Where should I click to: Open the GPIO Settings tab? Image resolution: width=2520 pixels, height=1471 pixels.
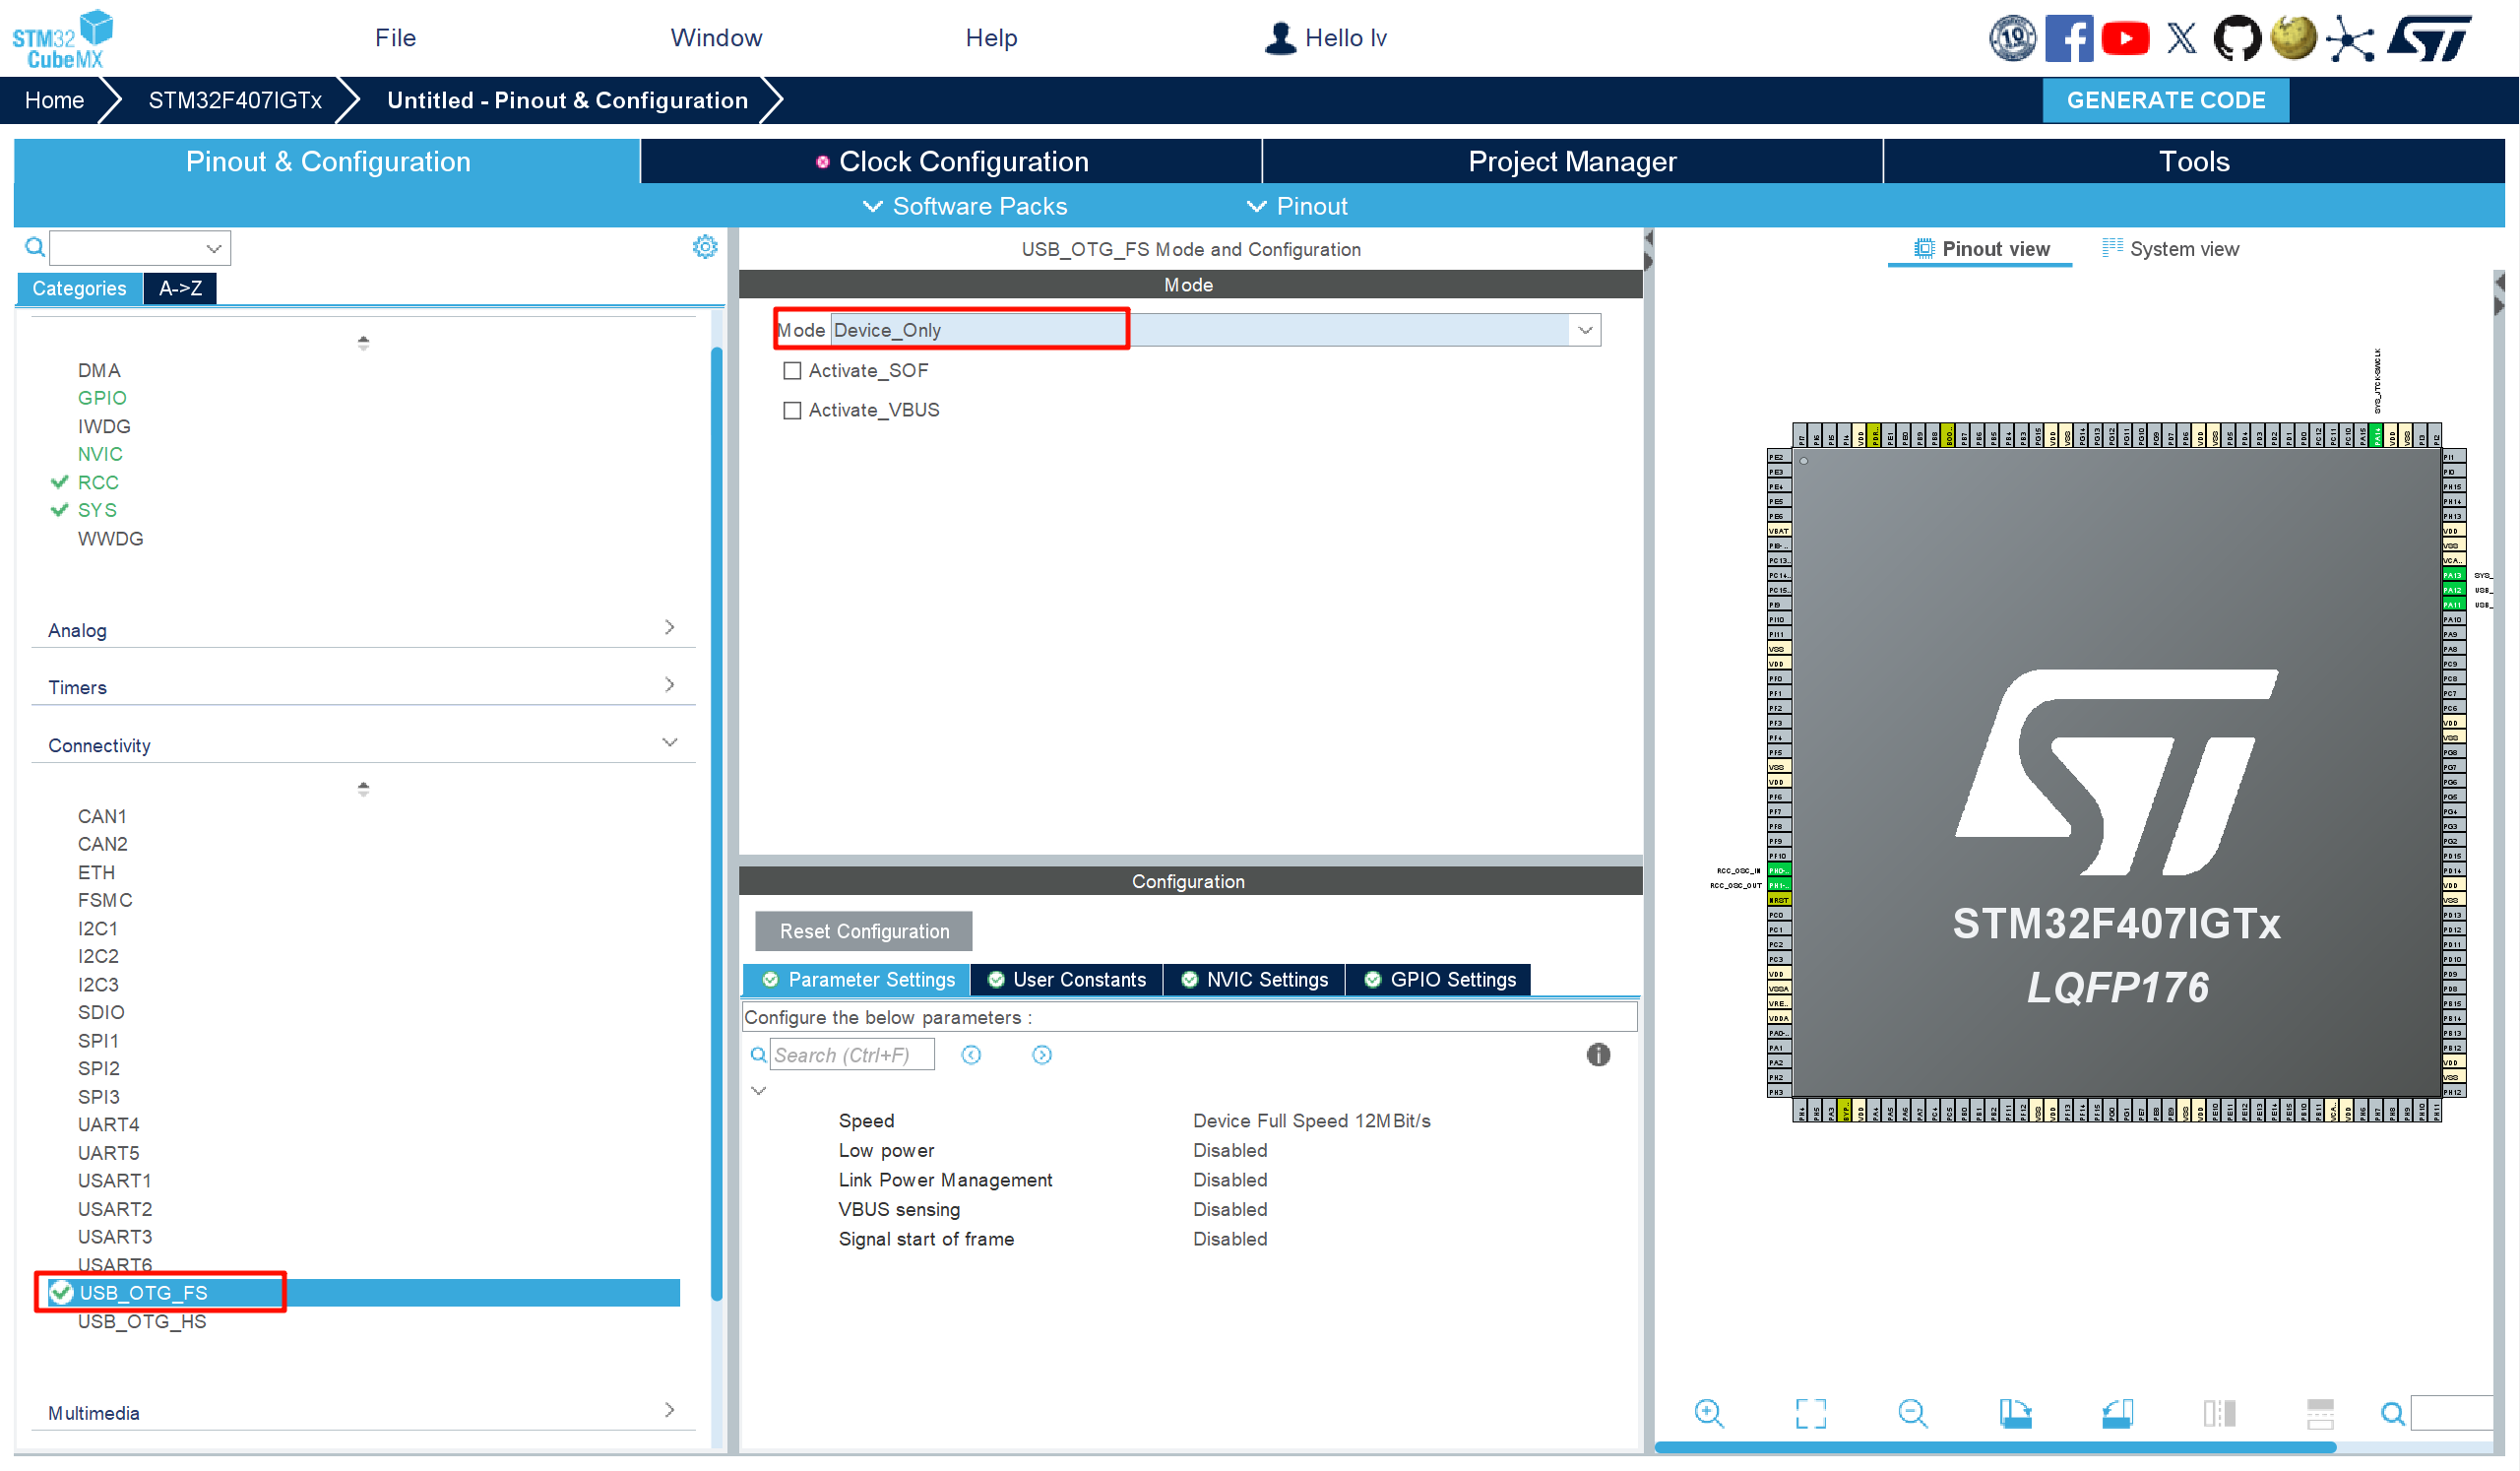click(1439, 980)
